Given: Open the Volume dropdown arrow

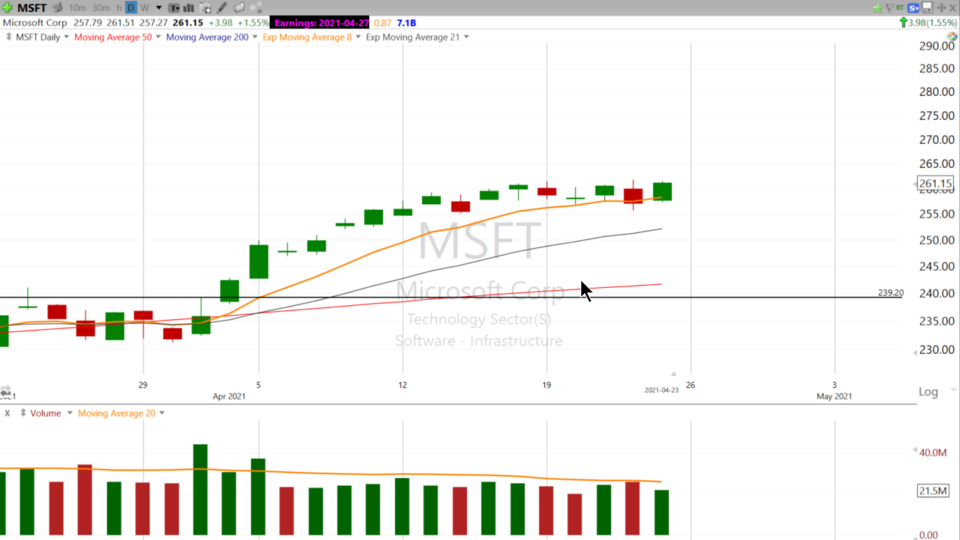Looking at the screenshot, I should 70,413.
